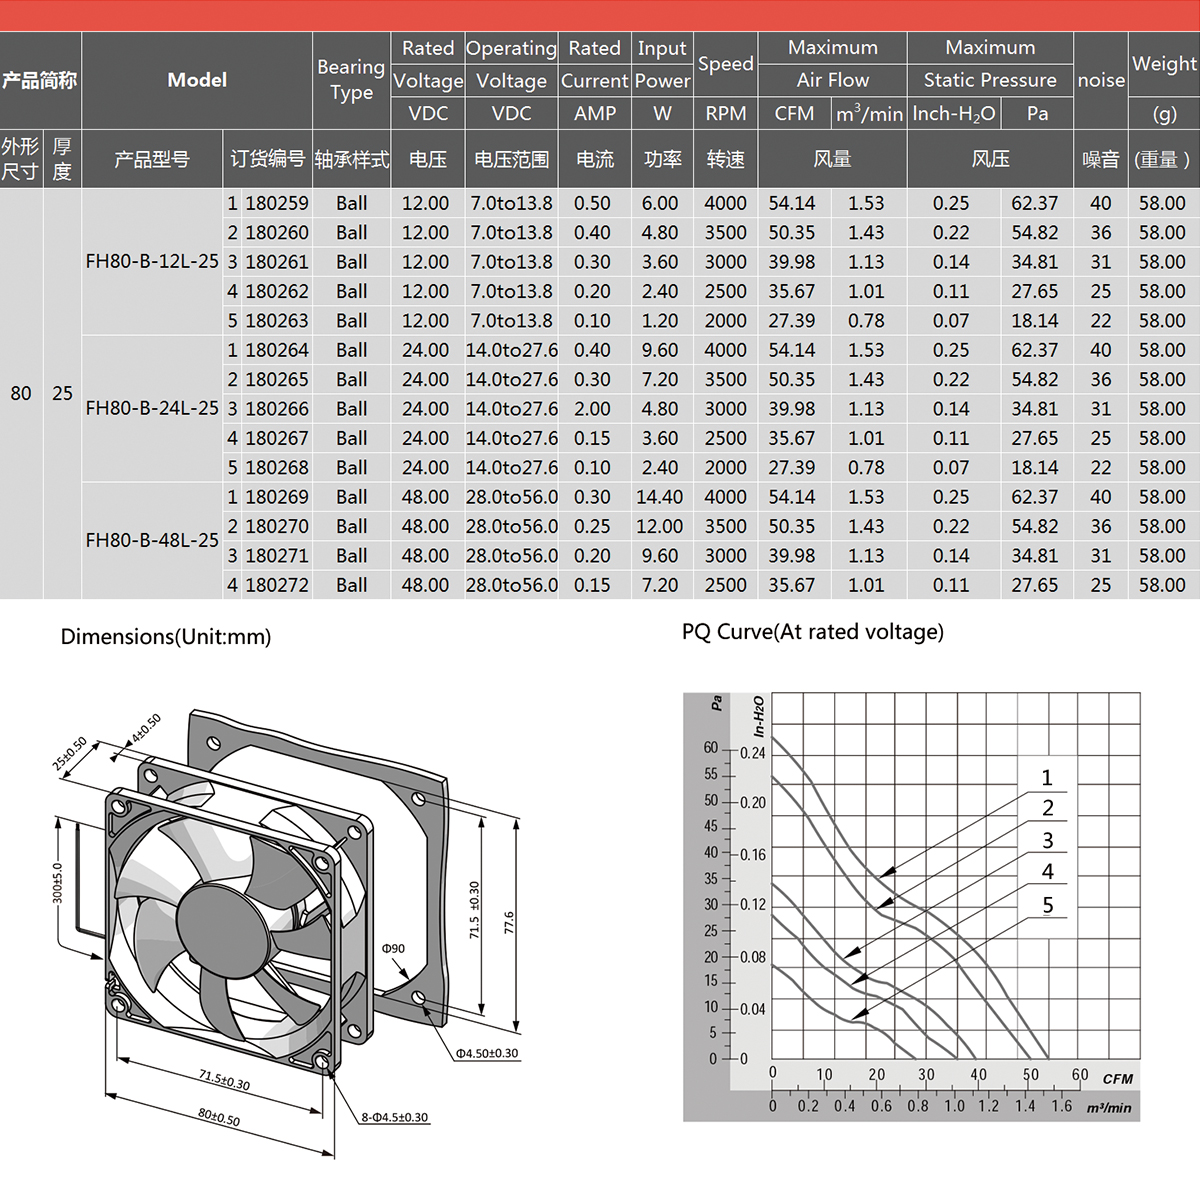Select curve label 5 on PQ chart
1200x1200 pixels.
click(x=1048, y=905)
